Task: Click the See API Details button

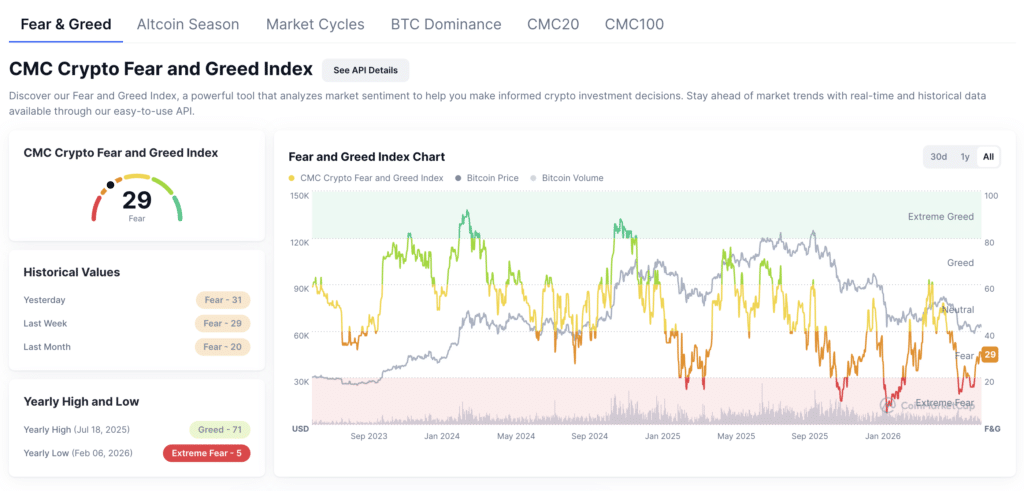Action: [x=366, y=71]
